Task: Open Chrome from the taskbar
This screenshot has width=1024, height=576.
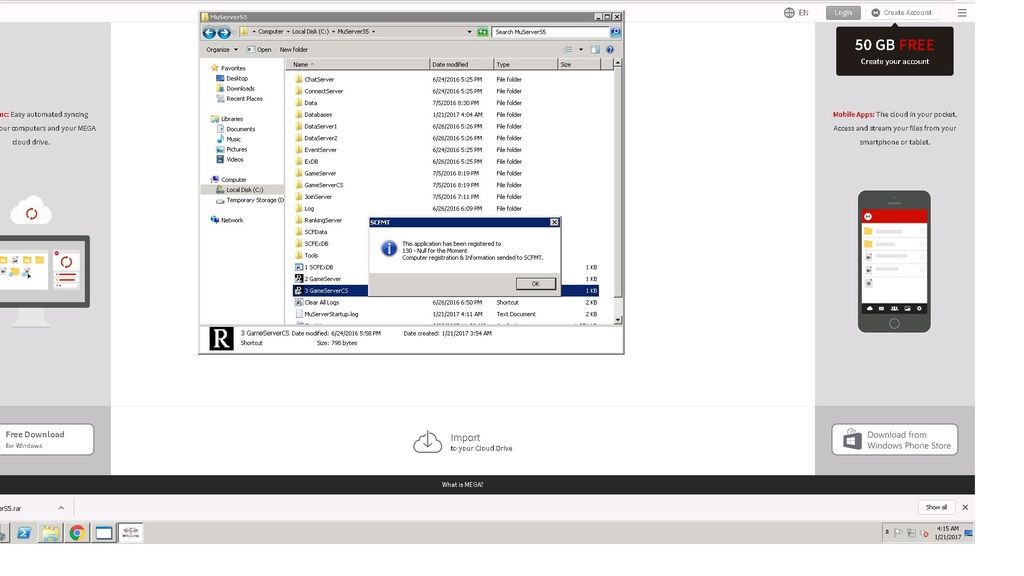Action: coord(77,533)
